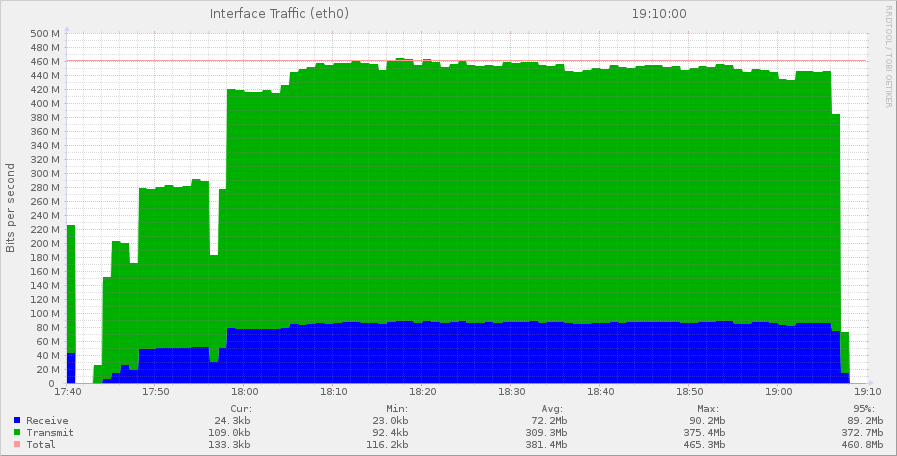Select the Receive legend label
Viewport: 897px width, 456px height.
pyautogui.click(x=47, y=421)
